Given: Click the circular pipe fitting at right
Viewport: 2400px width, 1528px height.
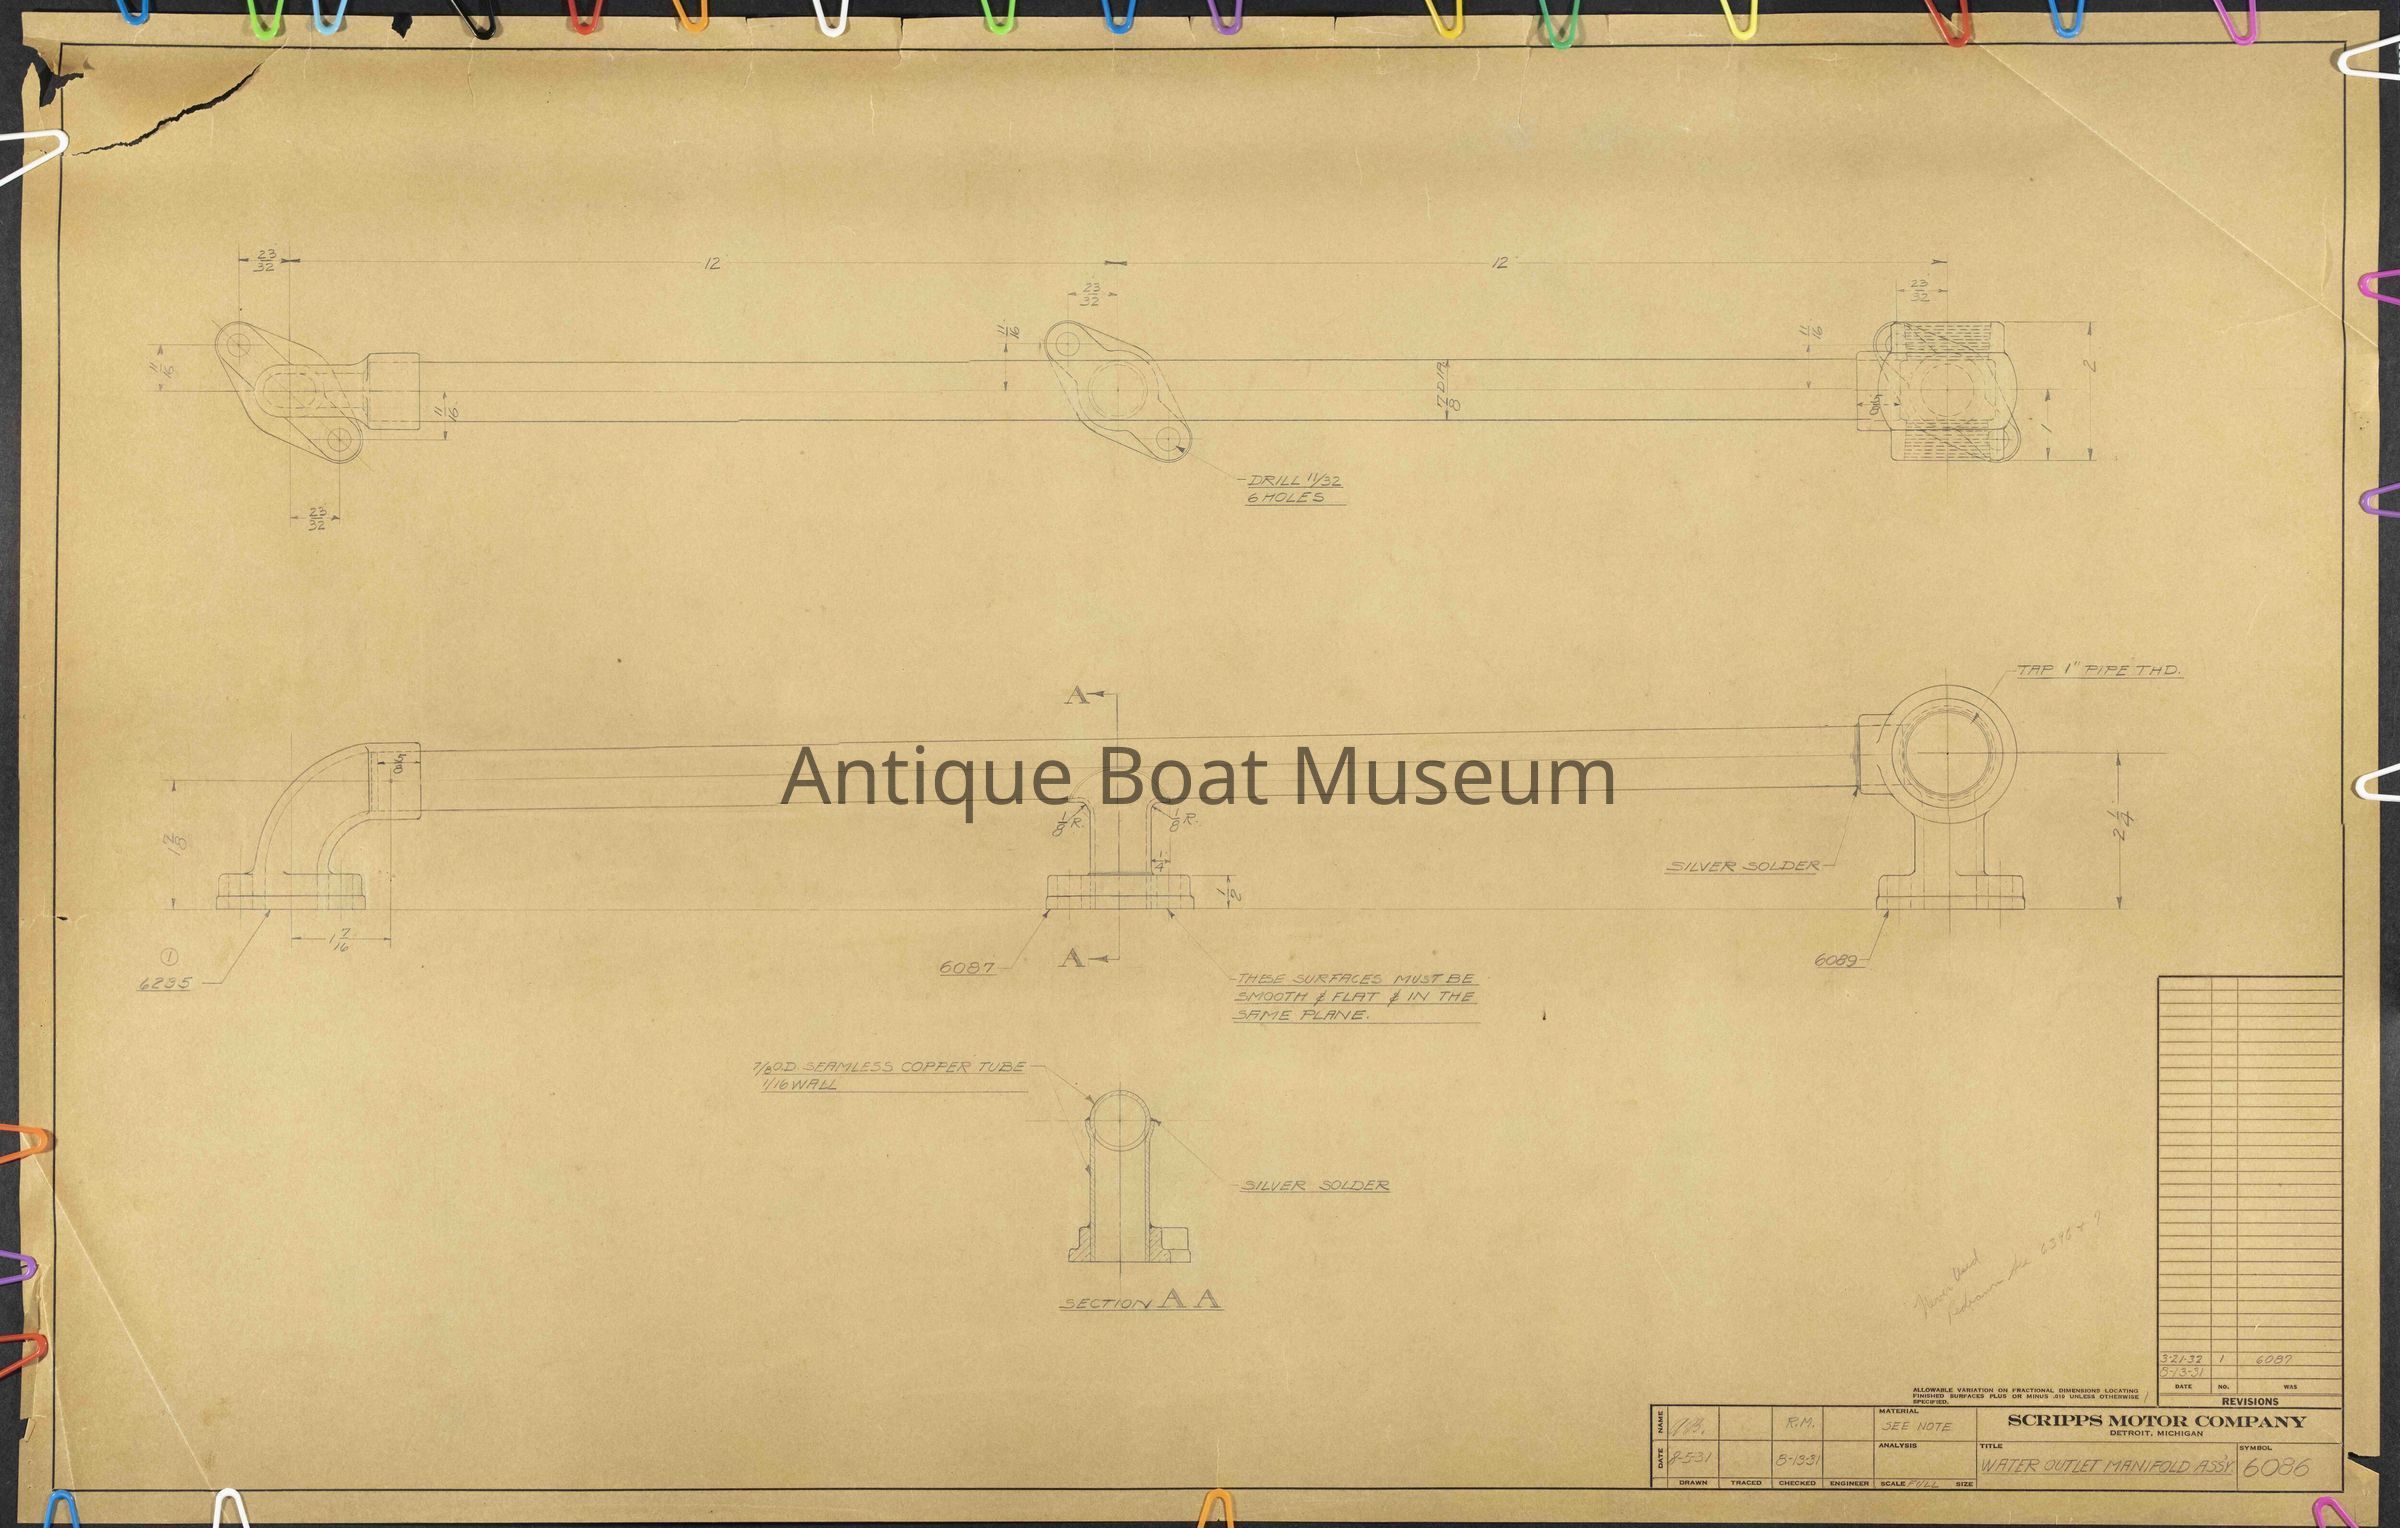Looking at the screenshot, I should [x=1946, y=754].
